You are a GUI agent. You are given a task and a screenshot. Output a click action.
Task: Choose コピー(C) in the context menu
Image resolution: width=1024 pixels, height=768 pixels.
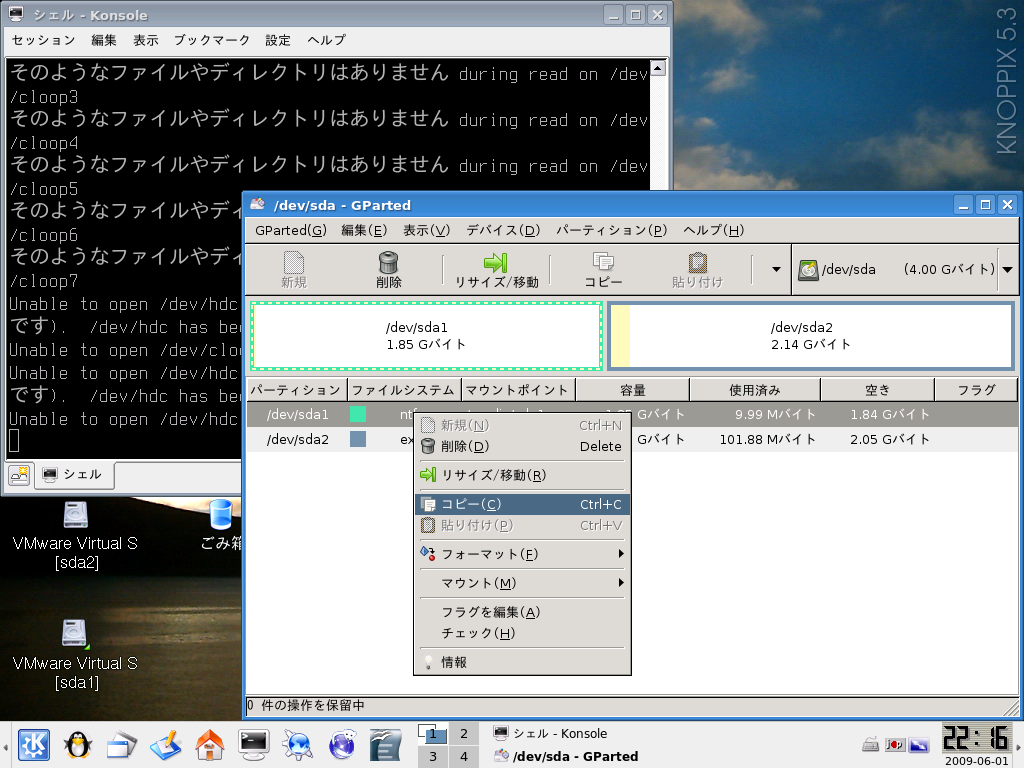pyautogui.click(x=522, y=504)
